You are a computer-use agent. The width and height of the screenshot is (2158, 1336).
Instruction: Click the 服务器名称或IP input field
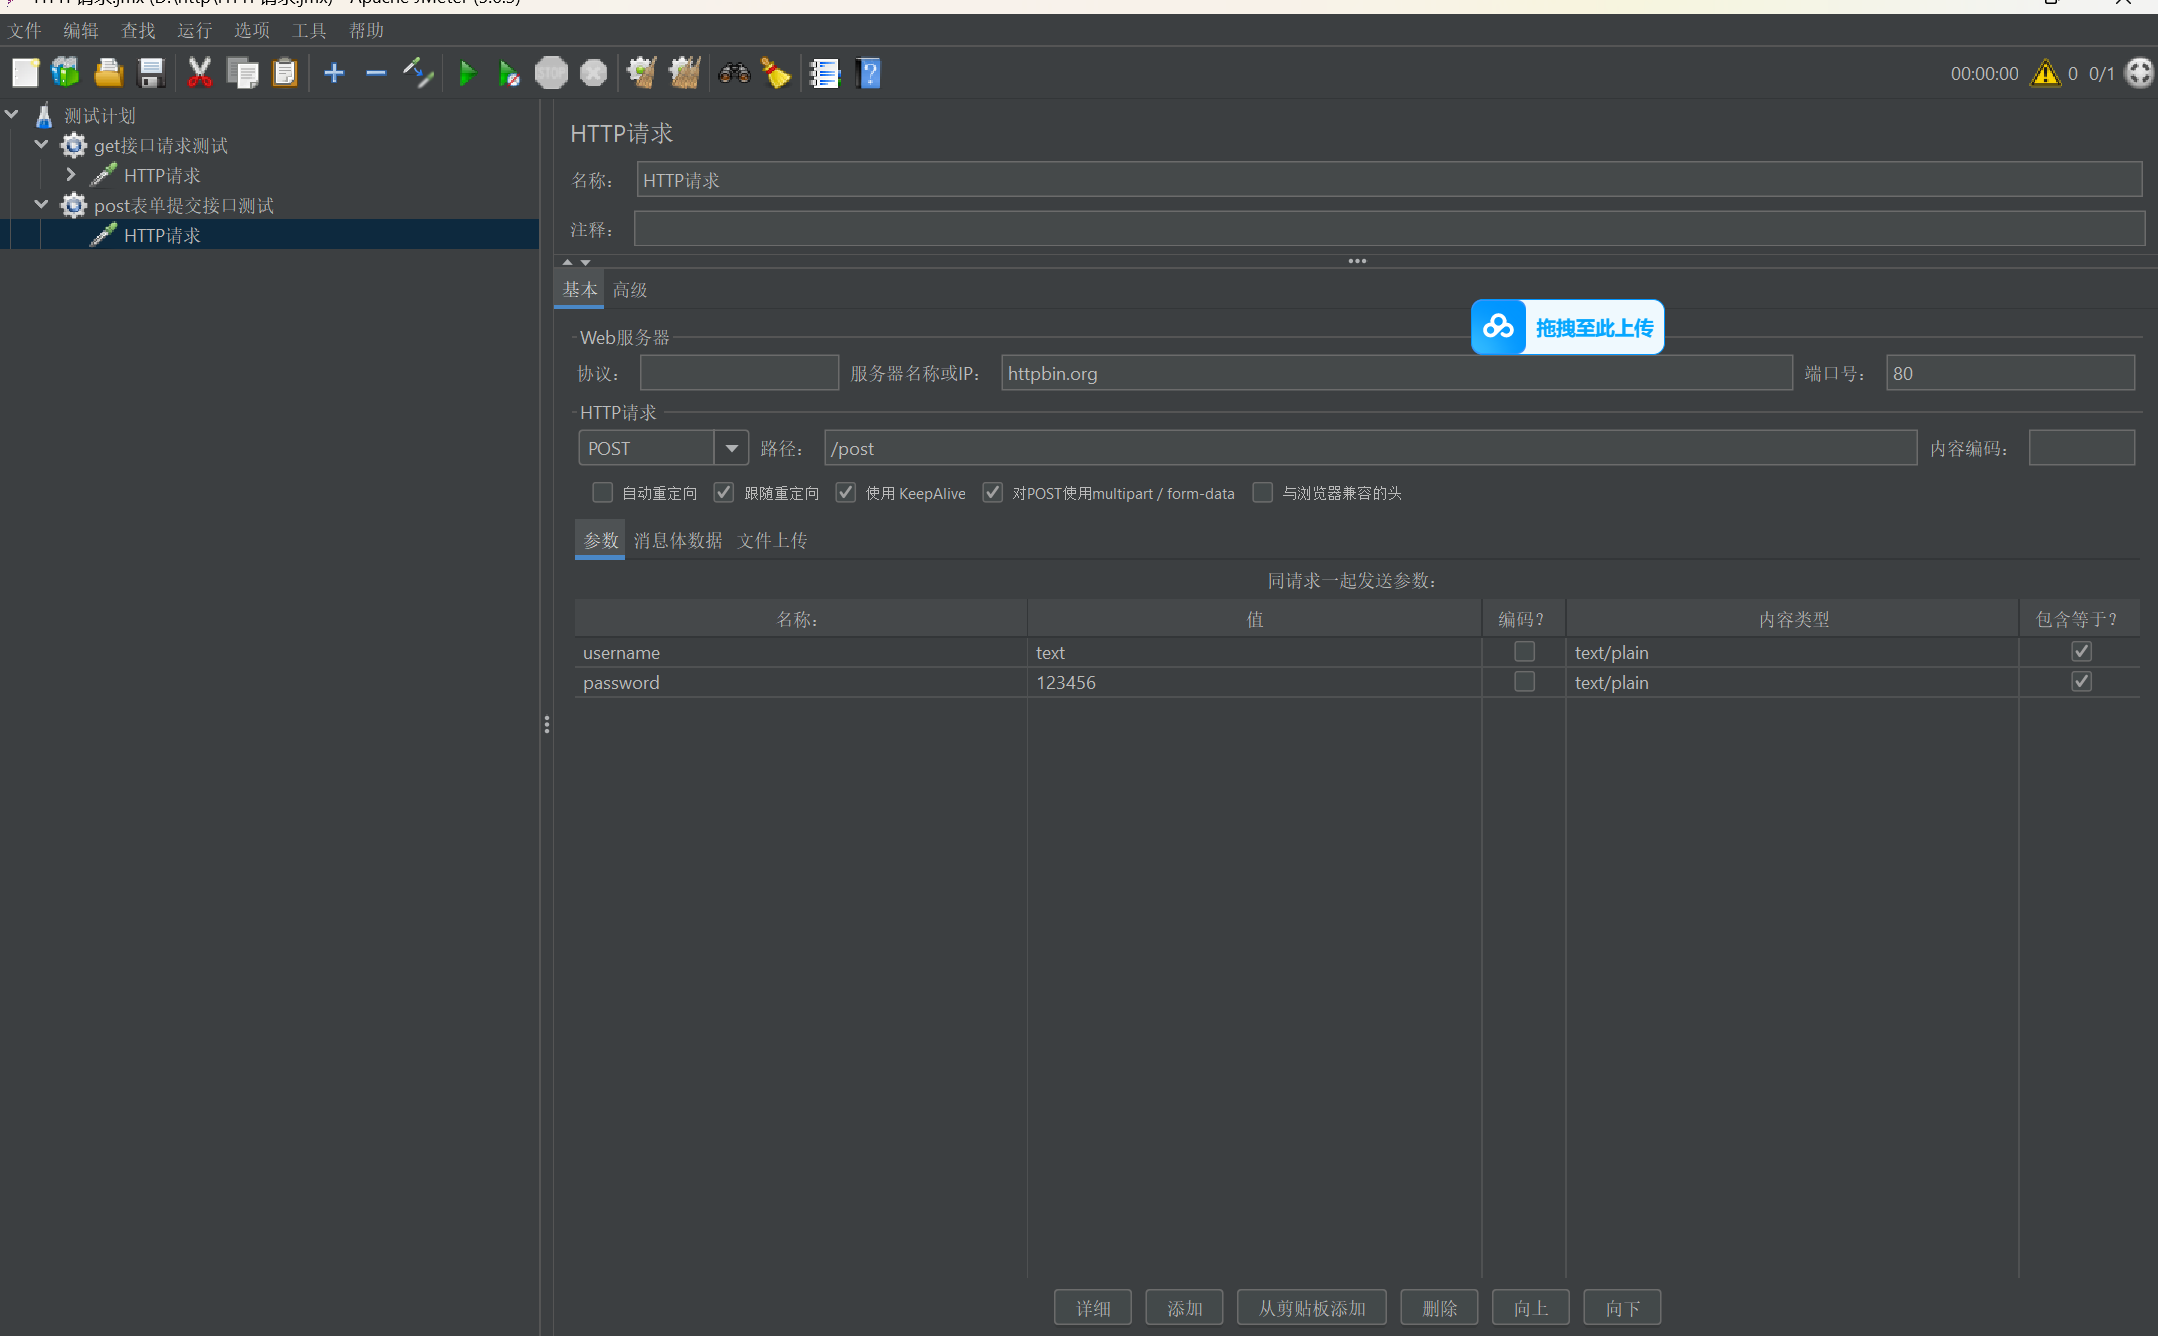coord(1395,373)
